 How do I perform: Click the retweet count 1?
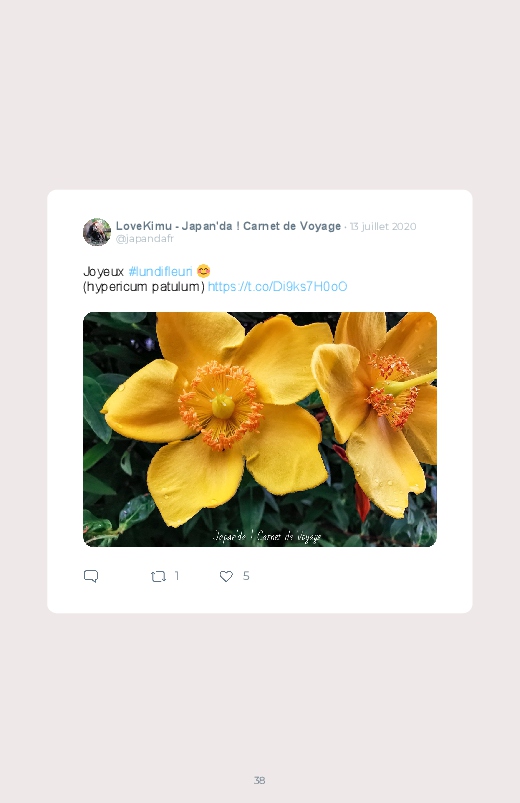tap(177, 576)
